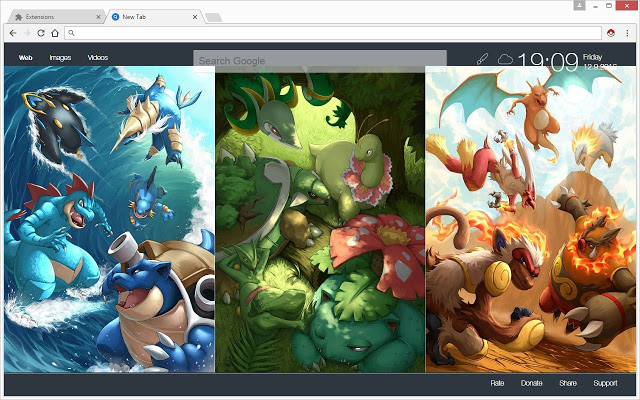Image resolution: width=640 pixels, height=400 pixels.
Task: Open the home page icon
Action: point(55,33)
